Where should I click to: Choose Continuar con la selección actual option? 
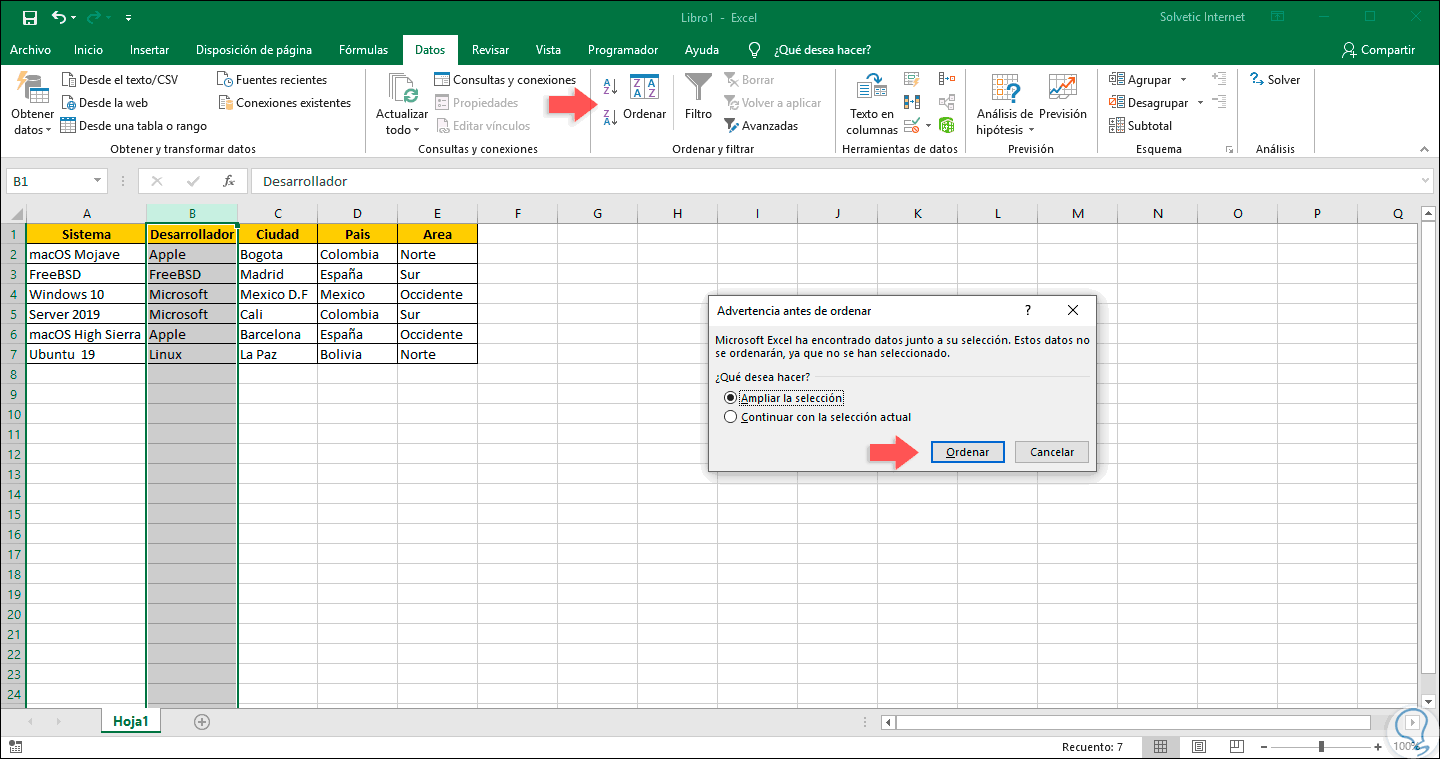click(730, 417)
